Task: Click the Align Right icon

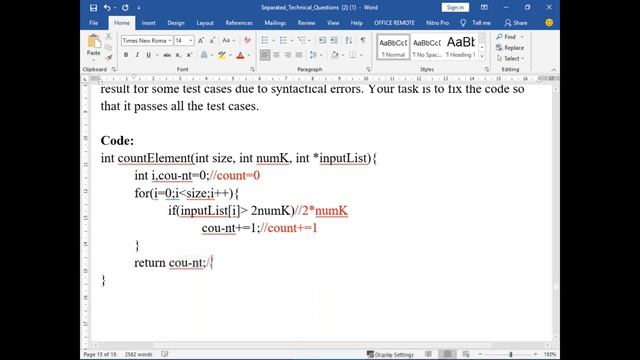Action: tap(288, 55)
